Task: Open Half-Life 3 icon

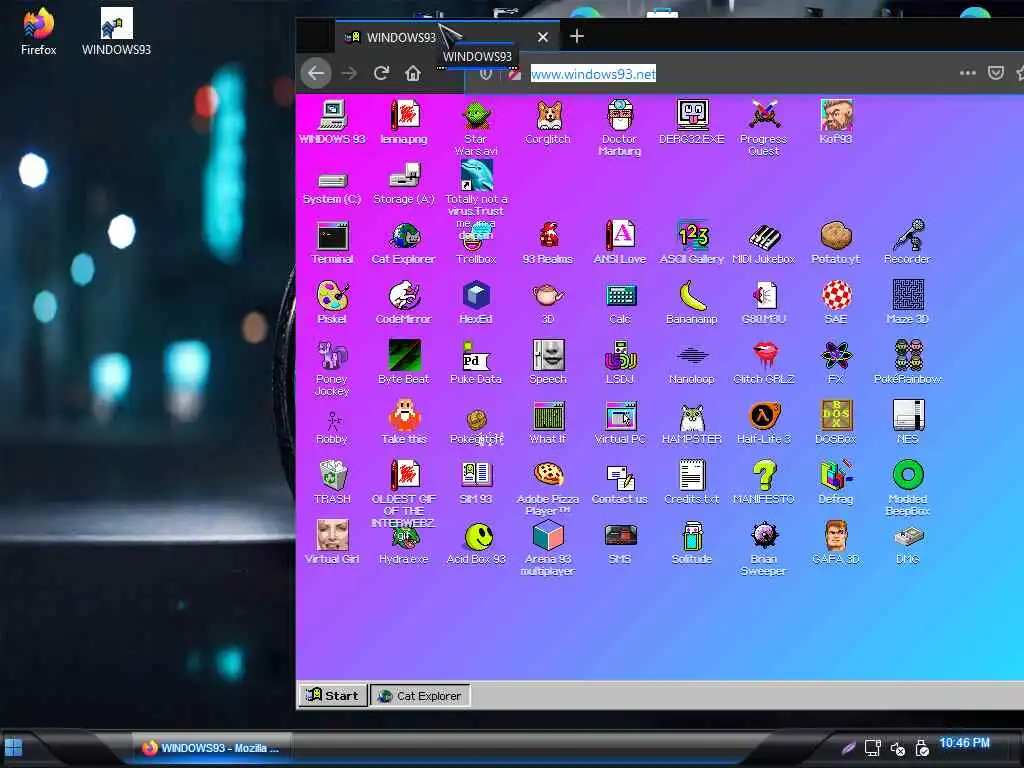Action: tap(764, 415)
